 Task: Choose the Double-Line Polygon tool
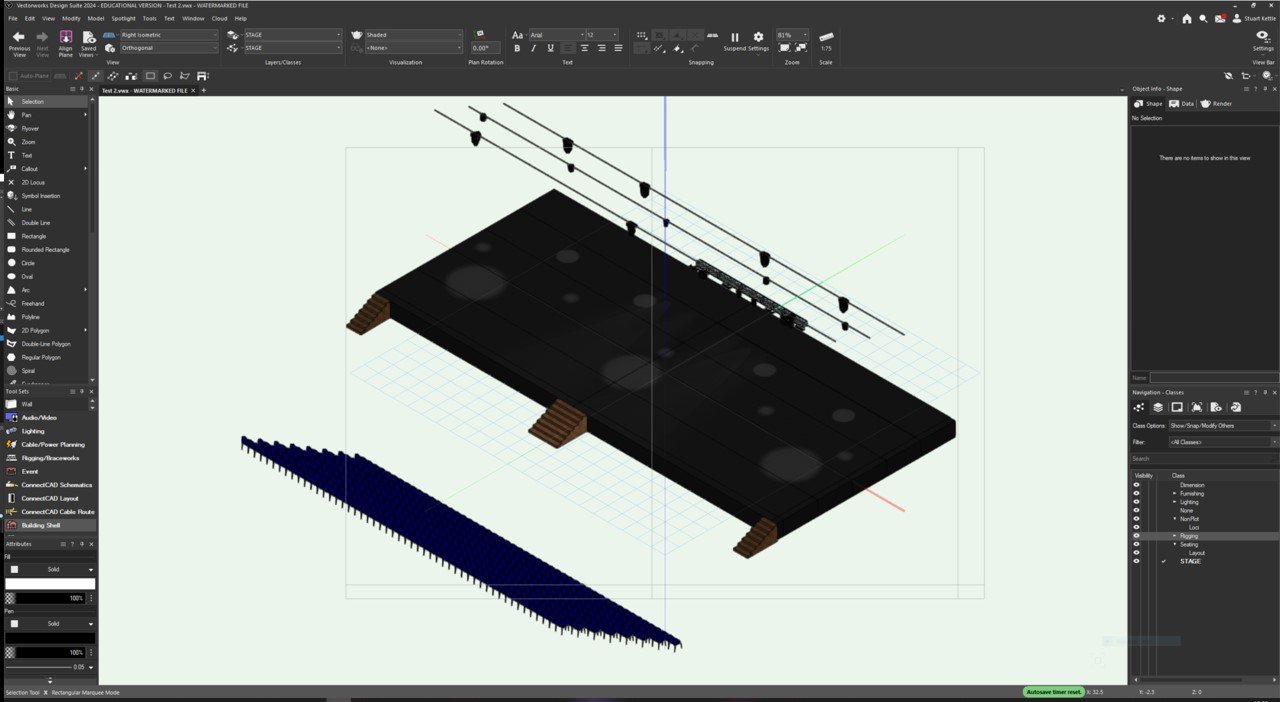[x=45, y=344]
